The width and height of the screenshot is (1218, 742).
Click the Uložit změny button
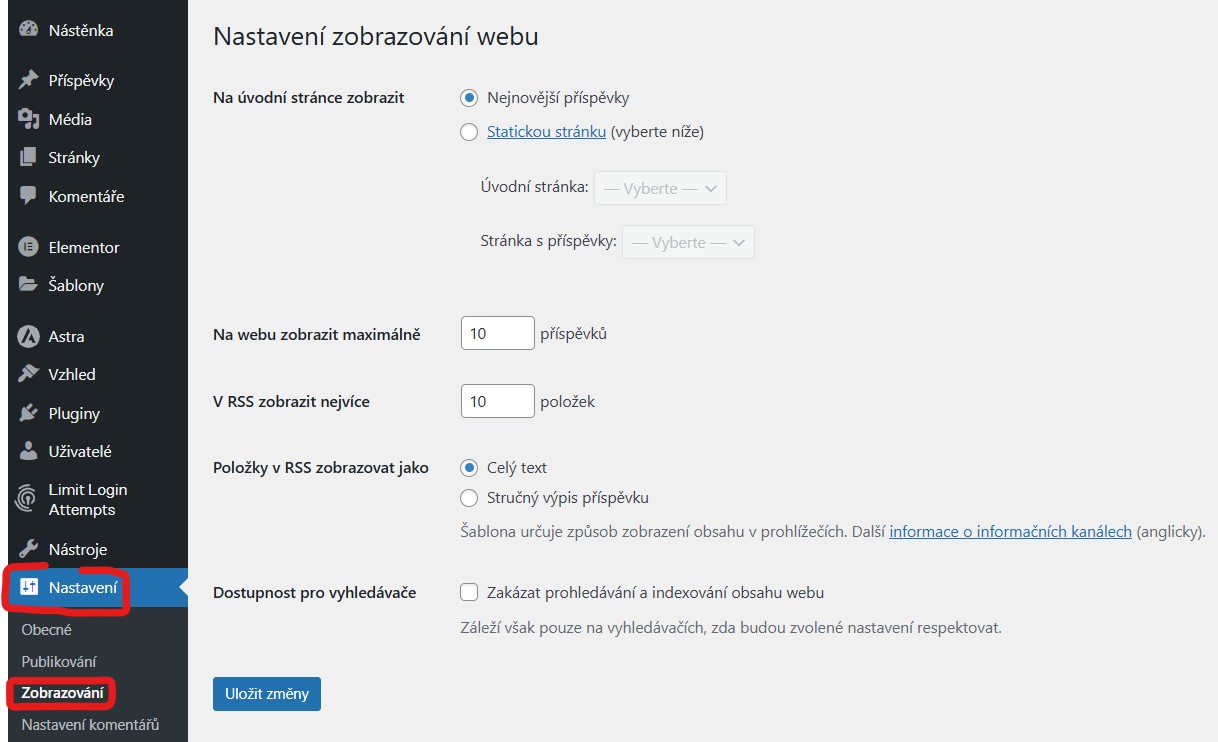[266, 693]
